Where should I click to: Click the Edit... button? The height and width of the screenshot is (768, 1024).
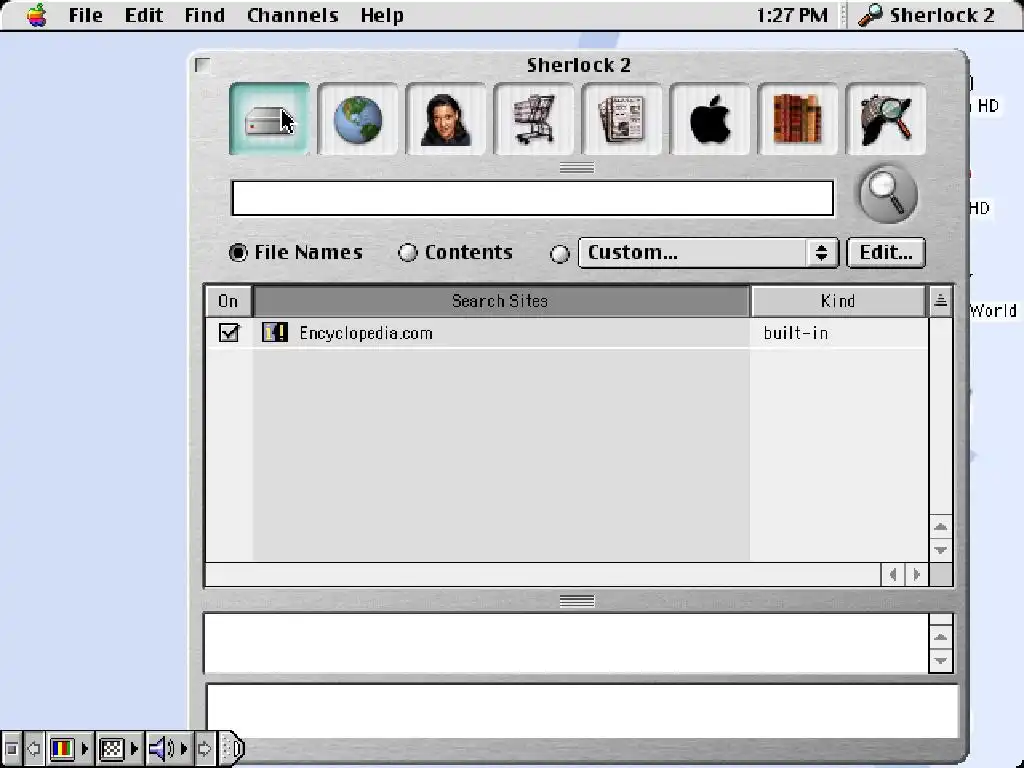[x=886, y=253]
